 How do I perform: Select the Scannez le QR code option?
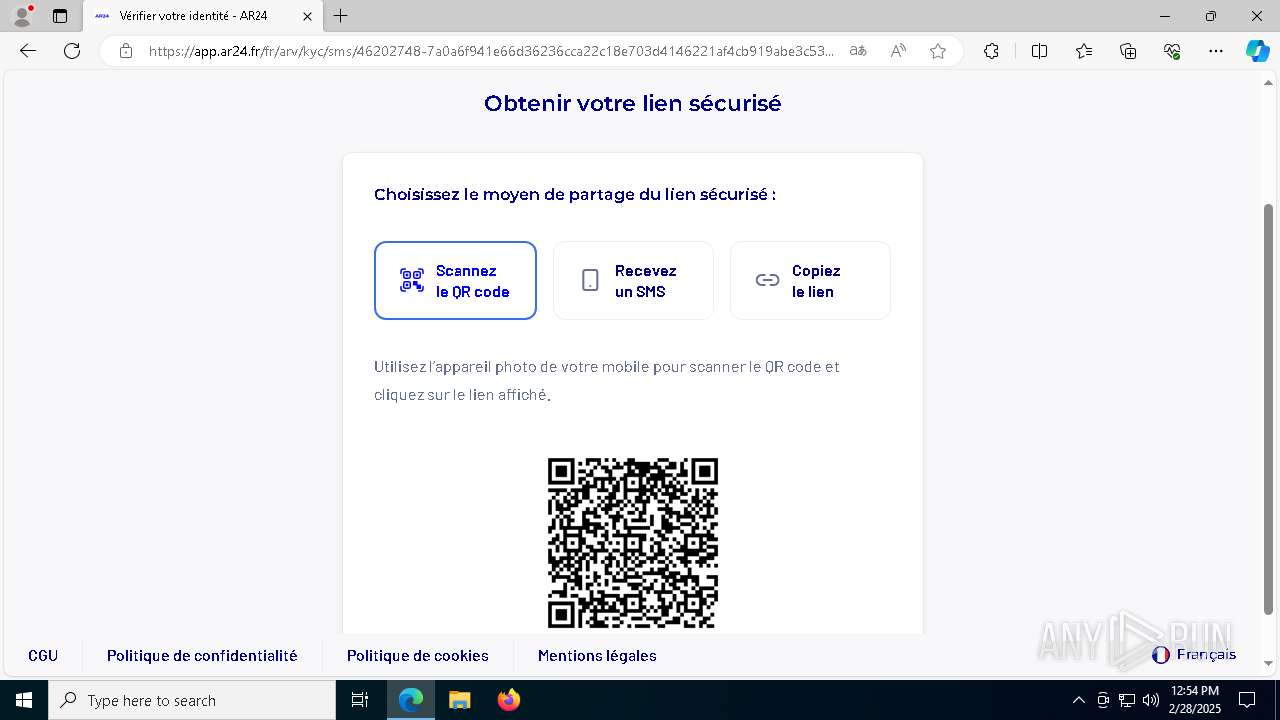[x=455, y=280]
